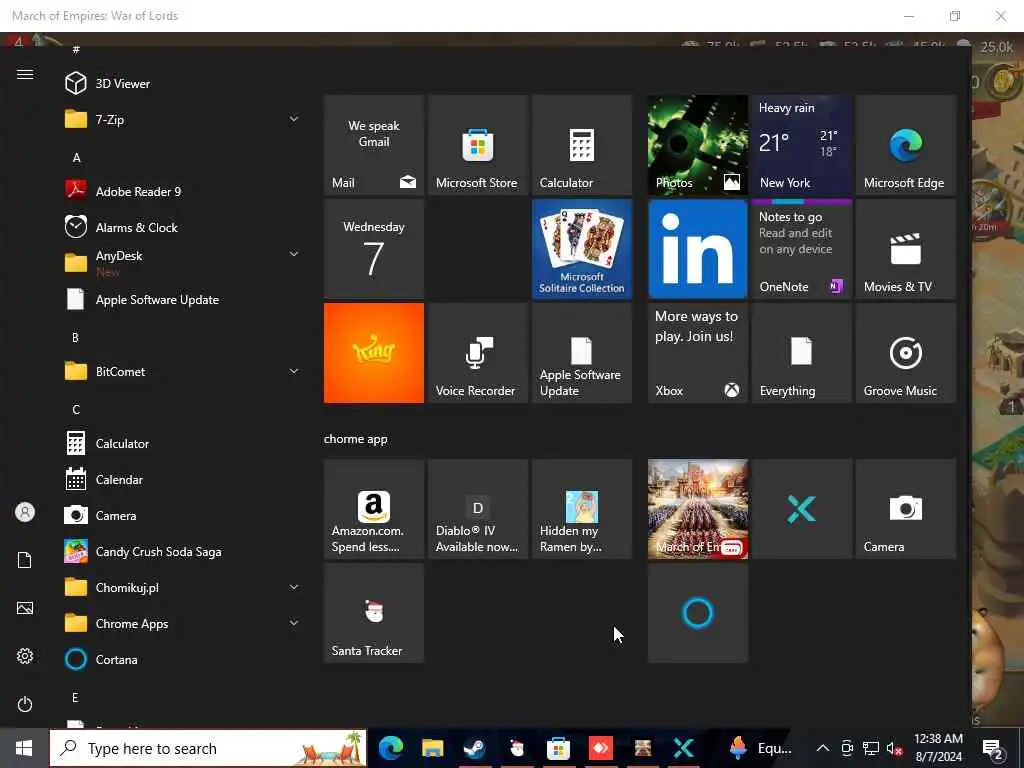Open the Hidden my Ramen tile

pos(582,509)
